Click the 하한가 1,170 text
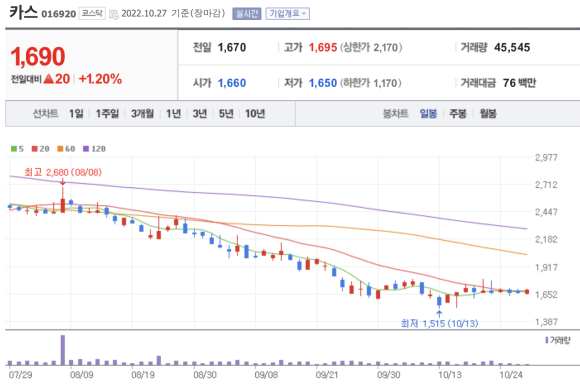 [371, 83]
